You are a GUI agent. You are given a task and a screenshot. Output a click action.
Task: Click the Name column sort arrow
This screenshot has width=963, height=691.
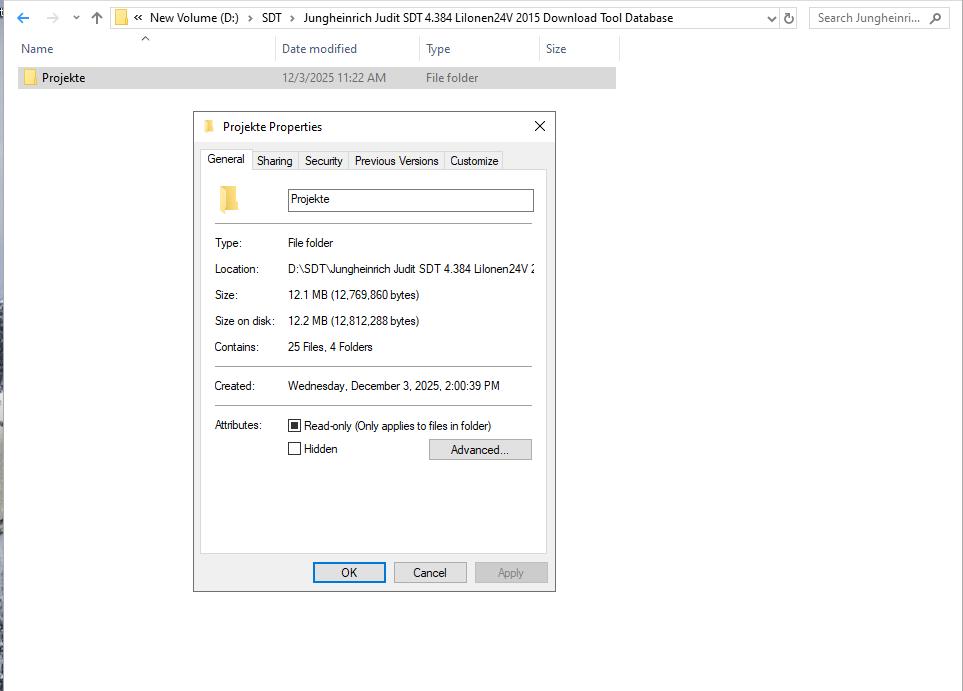(x=145, y=38)
